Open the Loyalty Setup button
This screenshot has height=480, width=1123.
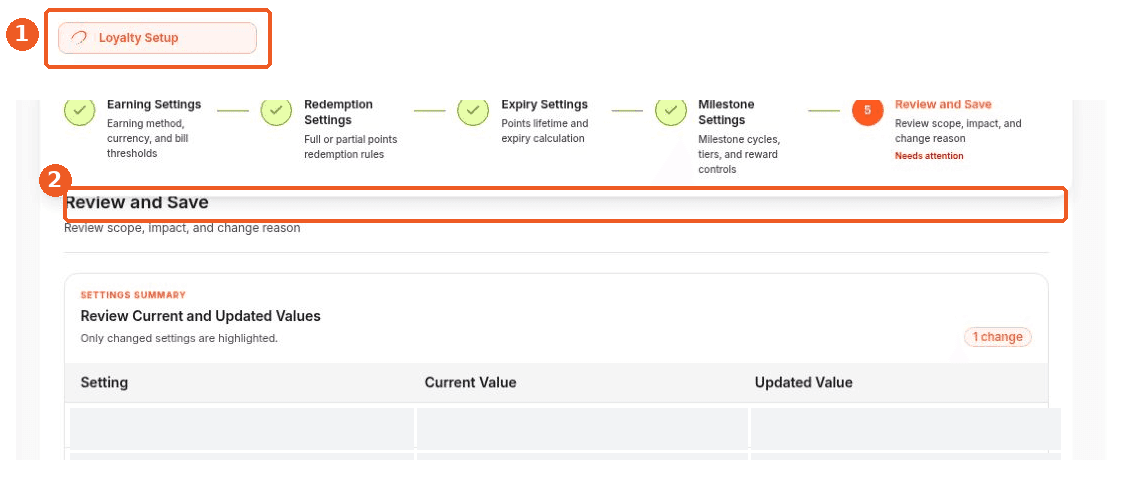(157, 38)
